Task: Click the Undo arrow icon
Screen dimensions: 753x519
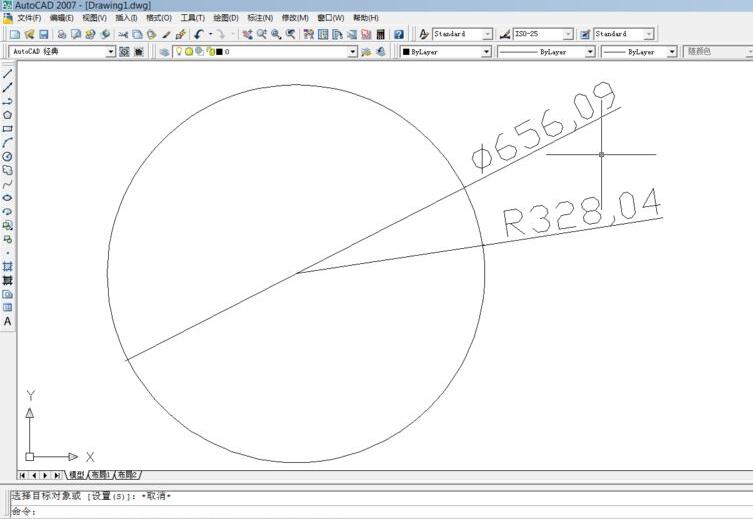Action: [199, 34]
